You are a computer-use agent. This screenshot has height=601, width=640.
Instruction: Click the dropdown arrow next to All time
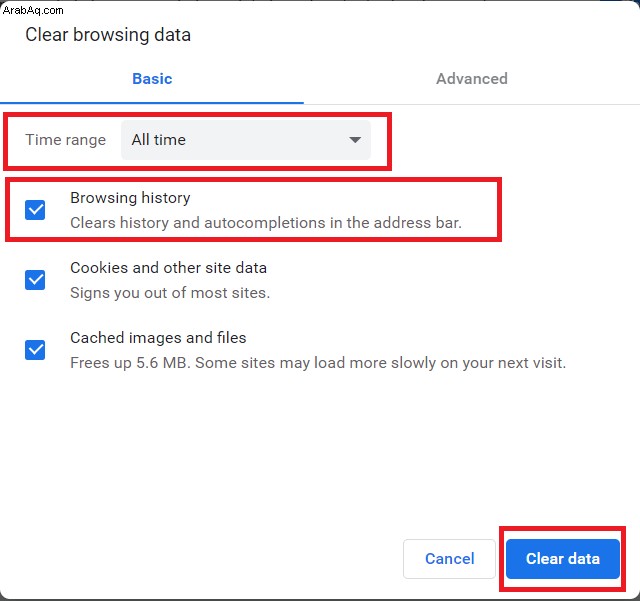pos(355,140)
